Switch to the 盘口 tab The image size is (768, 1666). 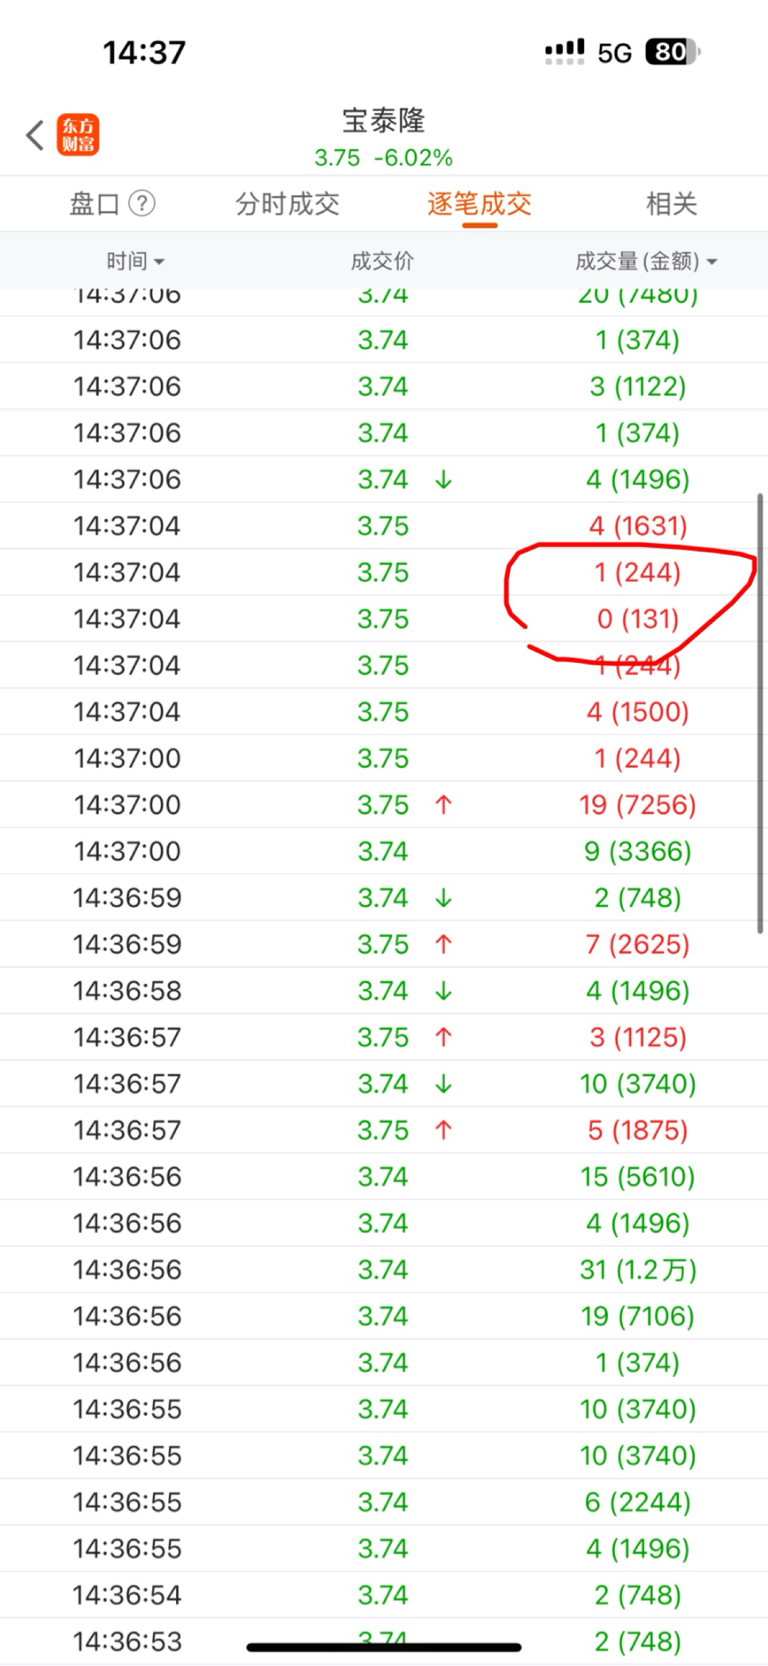point(94,204)
